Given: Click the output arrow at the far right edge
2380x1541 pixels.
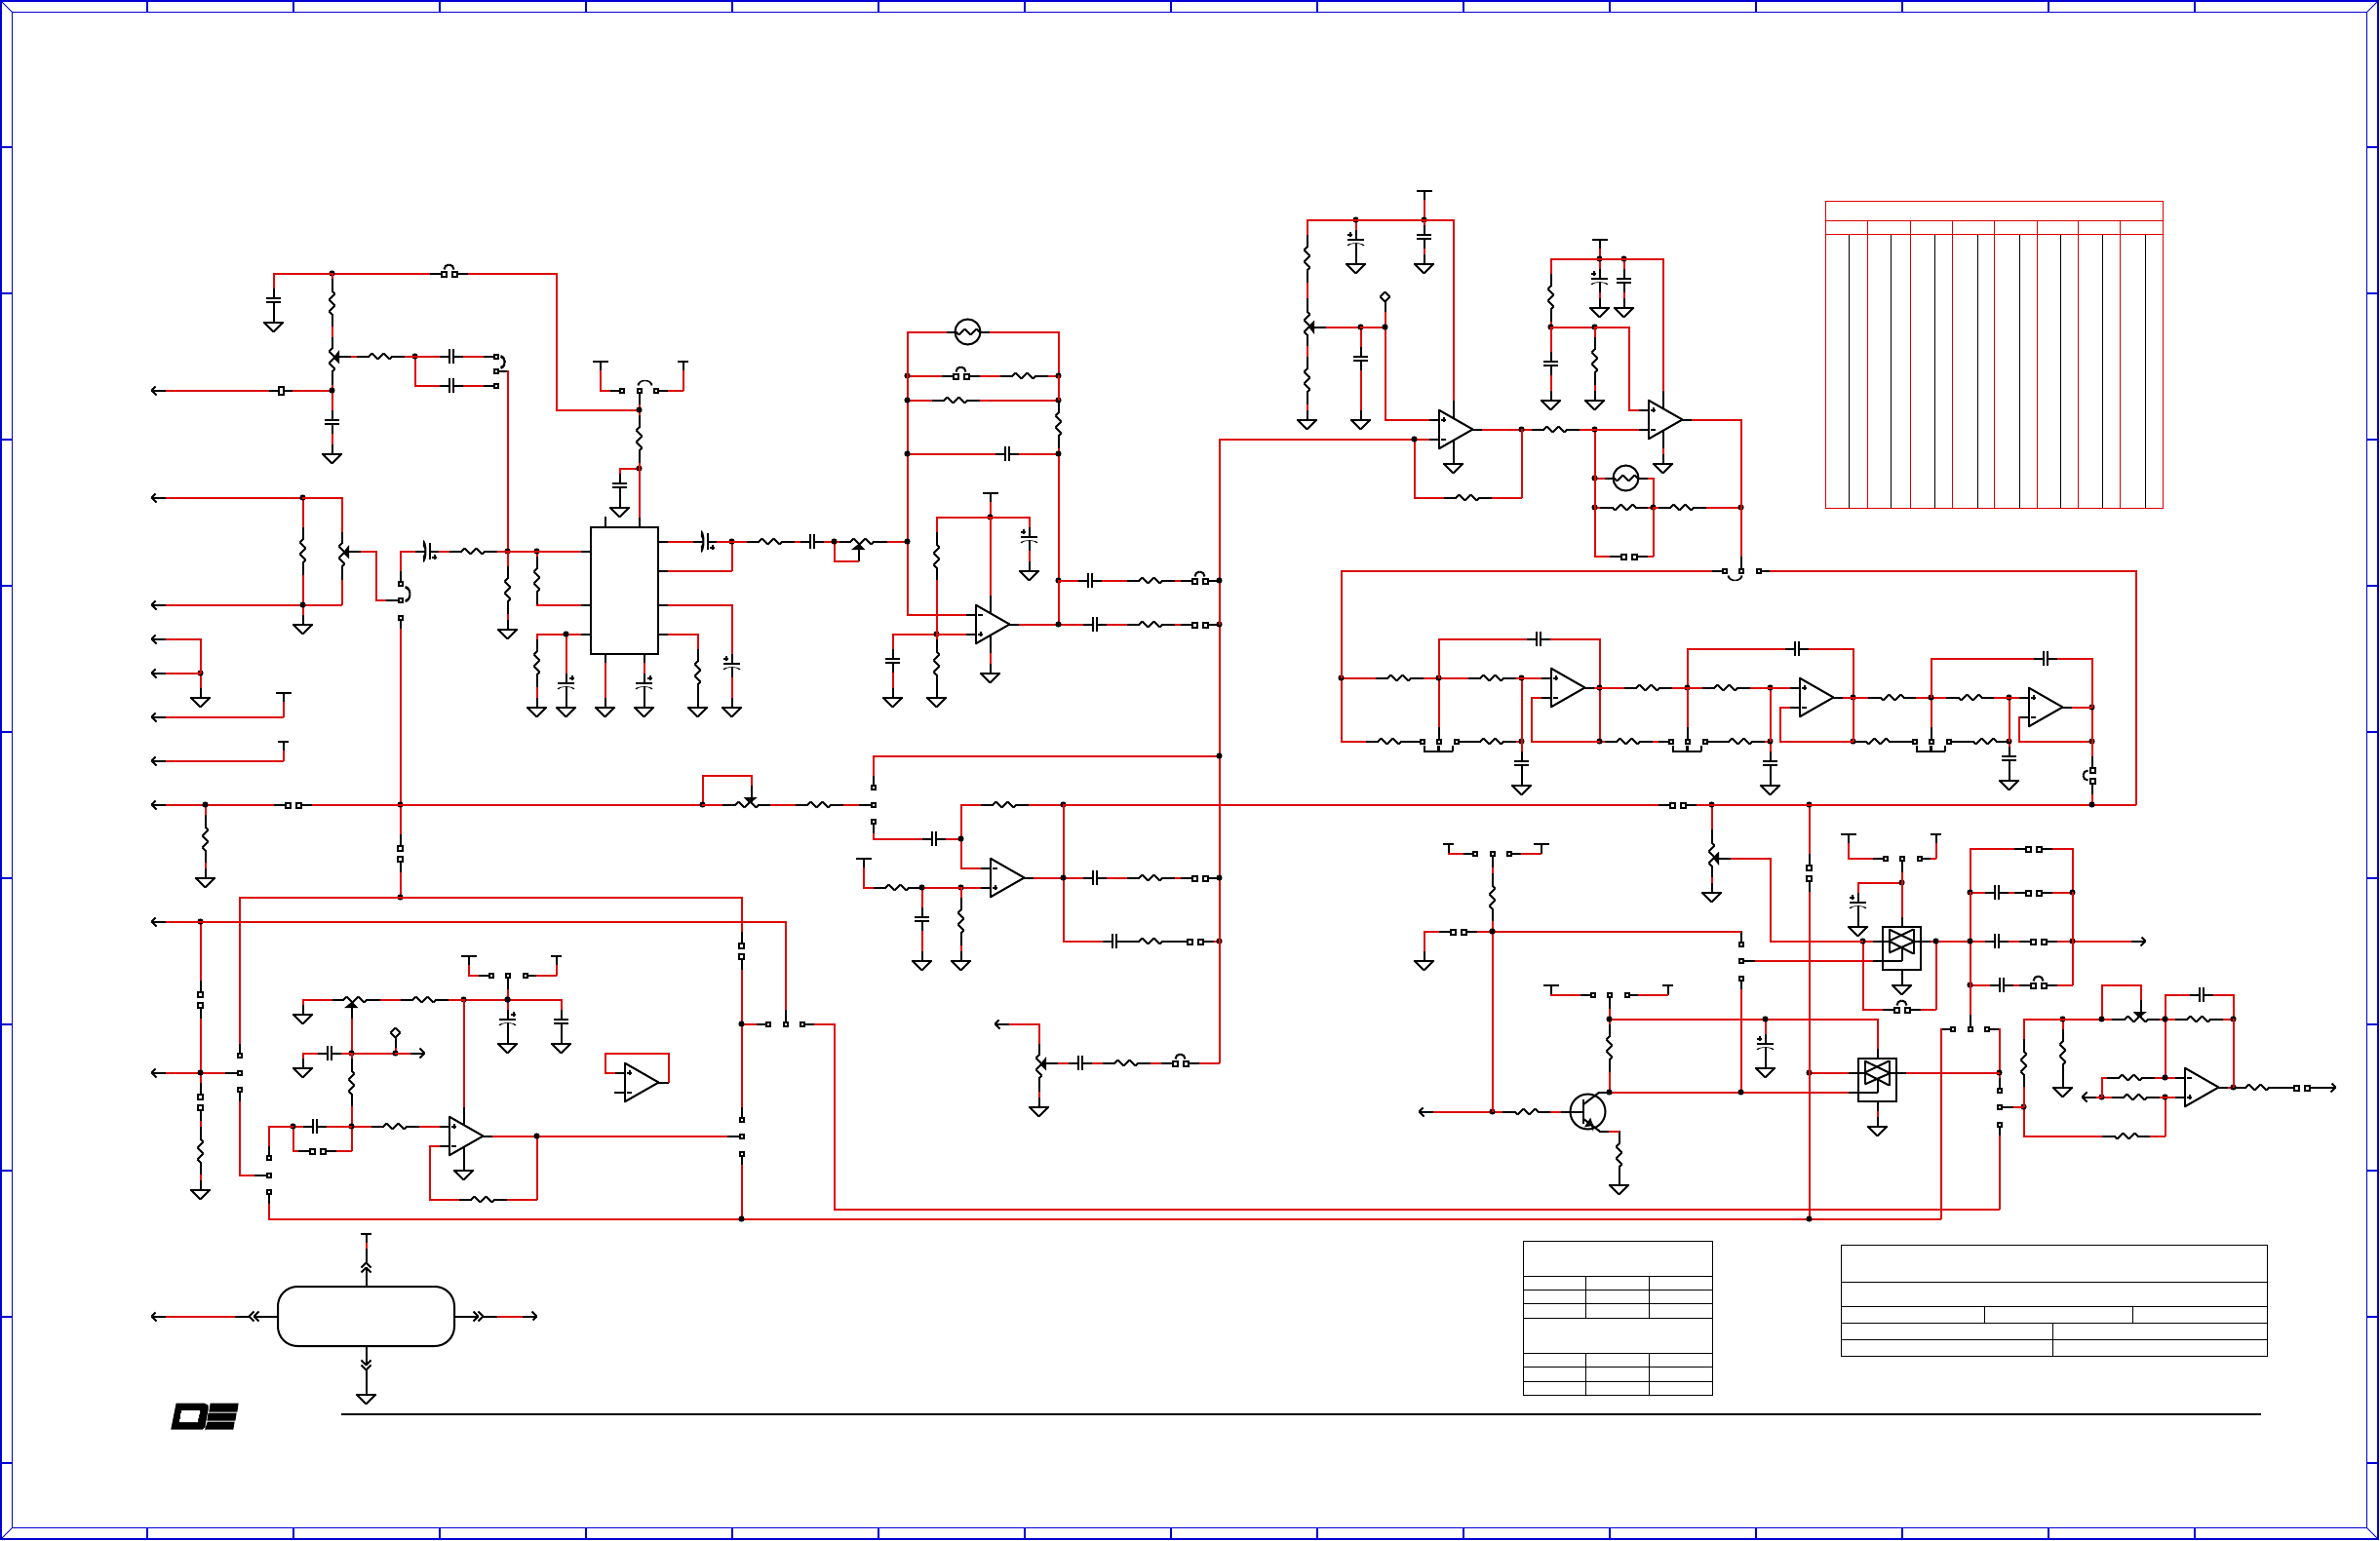Looking at the screenshot, I should (2331, 1088).
